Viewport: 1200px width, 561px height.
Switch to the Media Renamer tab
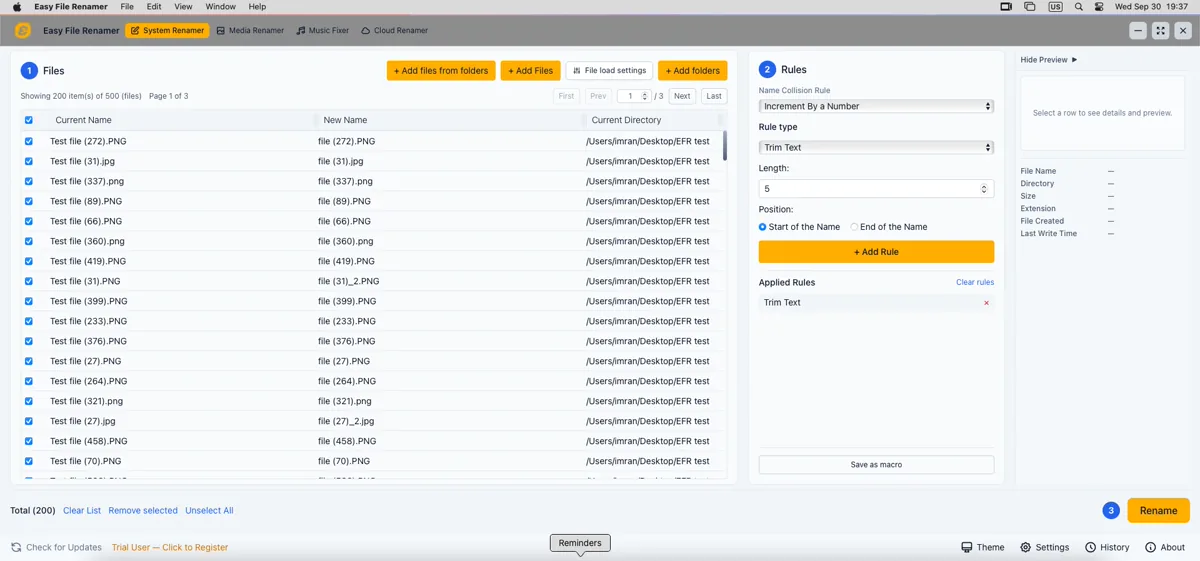point(250,31)
